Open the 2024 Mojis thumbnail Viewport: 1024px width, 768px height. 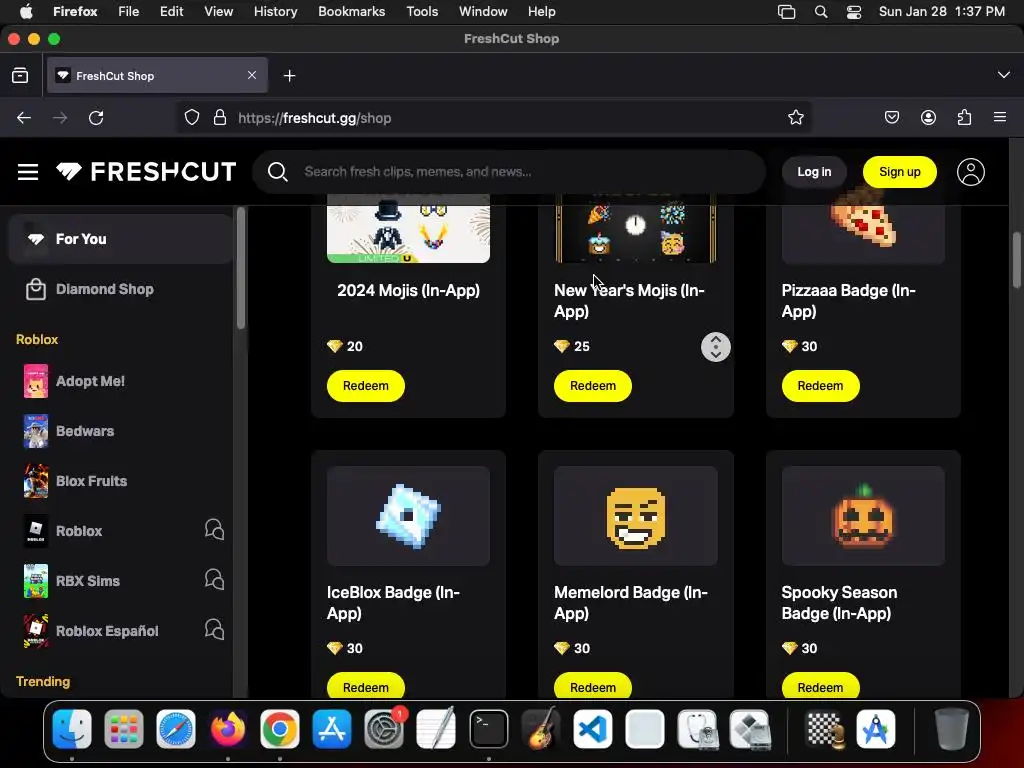click(x=408, y=229)
